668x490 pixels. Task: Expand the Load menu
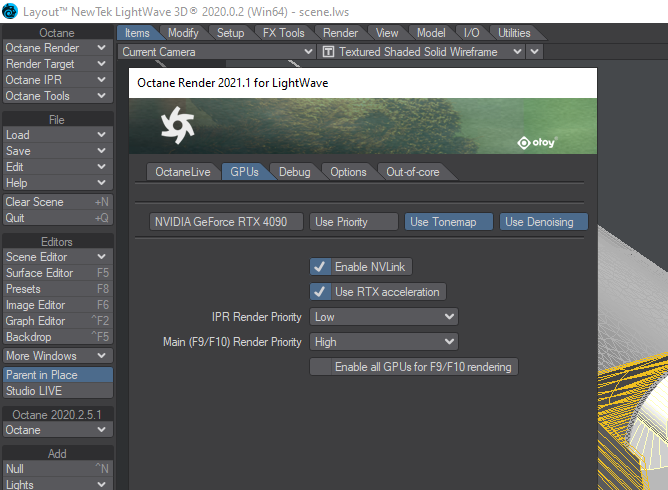pos(58,135)
